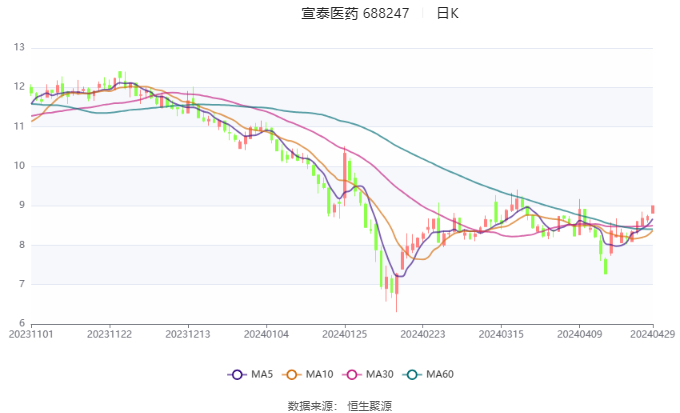
Task: Click the MA60 legend text label
Action: click(441, 374)
